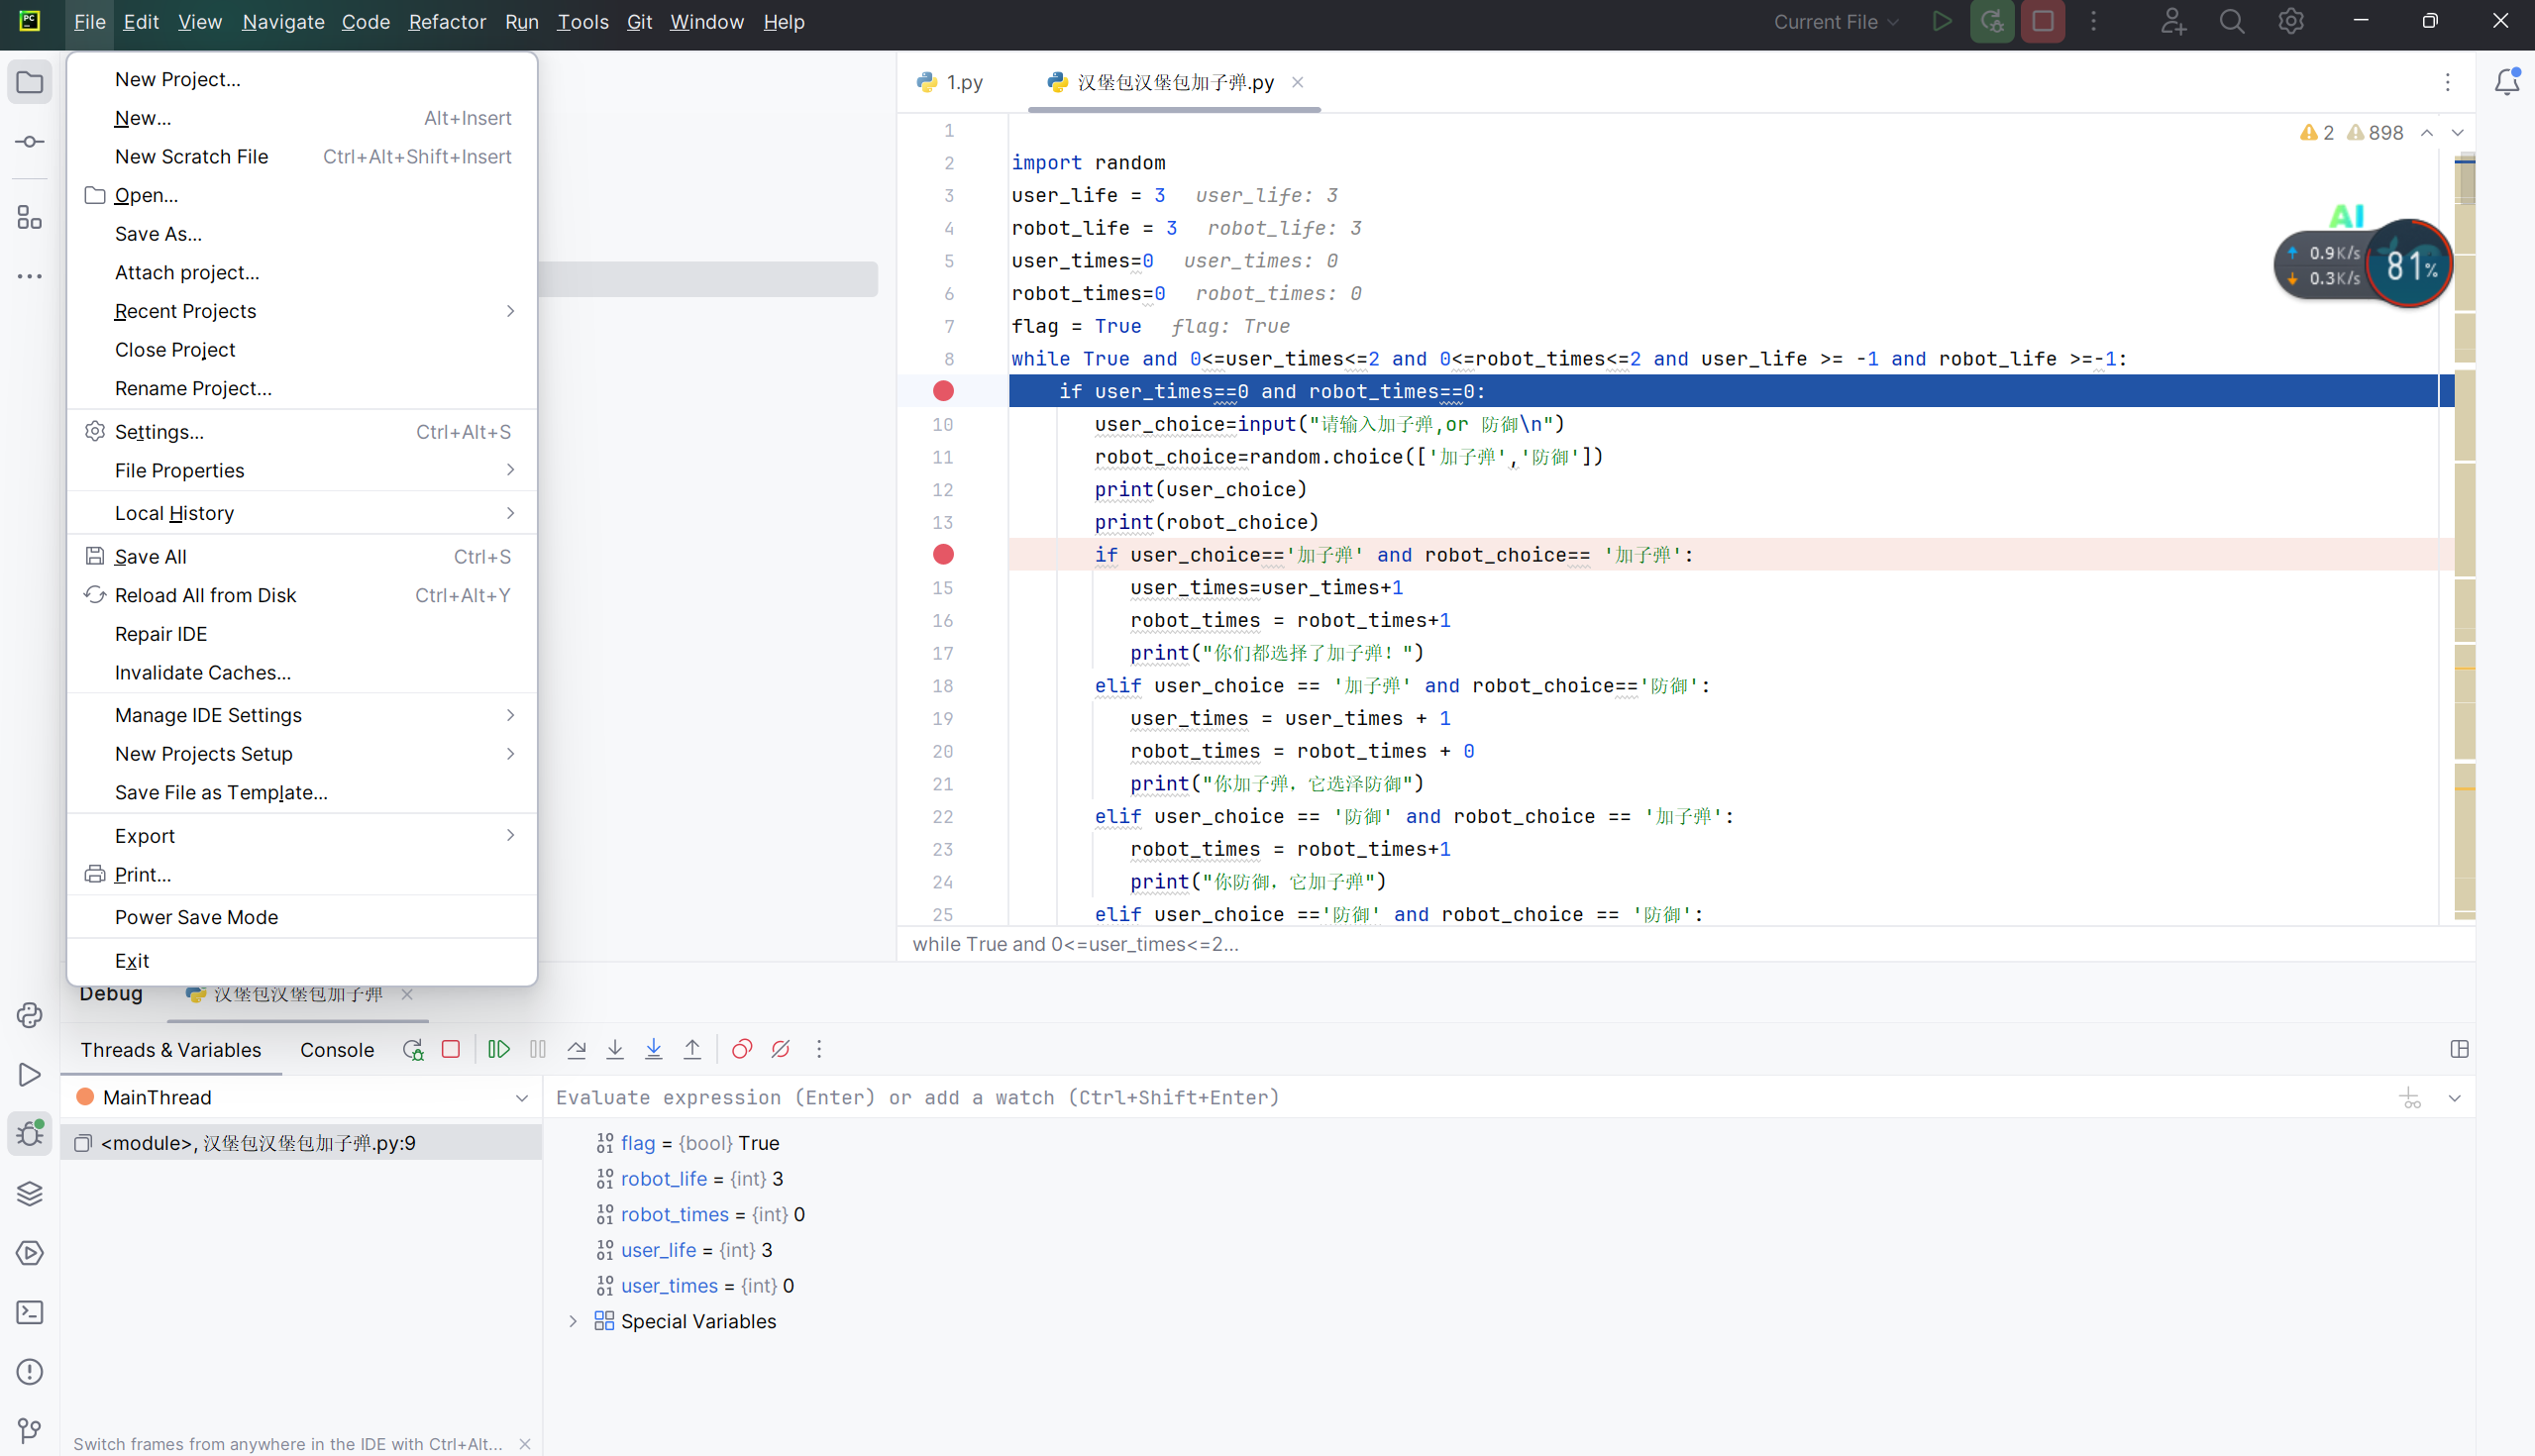Click the Rerun debug session icon
Image resolution: width=2535 pixels, height=1456 pixels.
click(413, 1049)
